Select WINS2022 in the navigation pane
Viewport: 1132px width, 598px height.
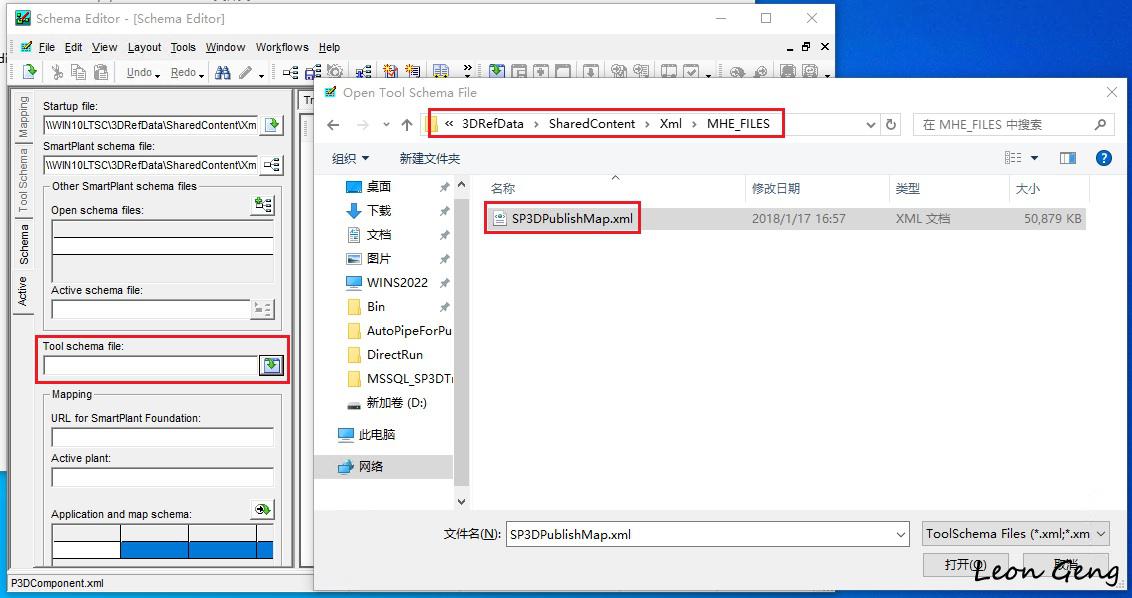[396, 282]
